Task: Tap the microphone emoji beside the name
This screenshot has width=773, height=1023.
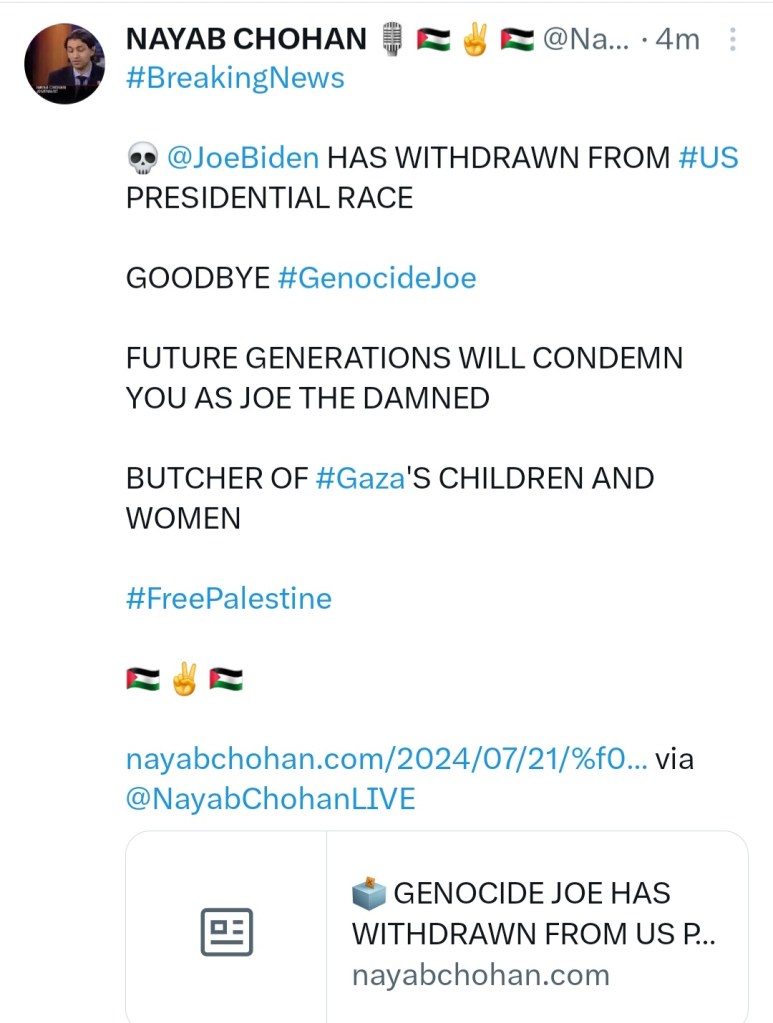Action: coord(391,40)
